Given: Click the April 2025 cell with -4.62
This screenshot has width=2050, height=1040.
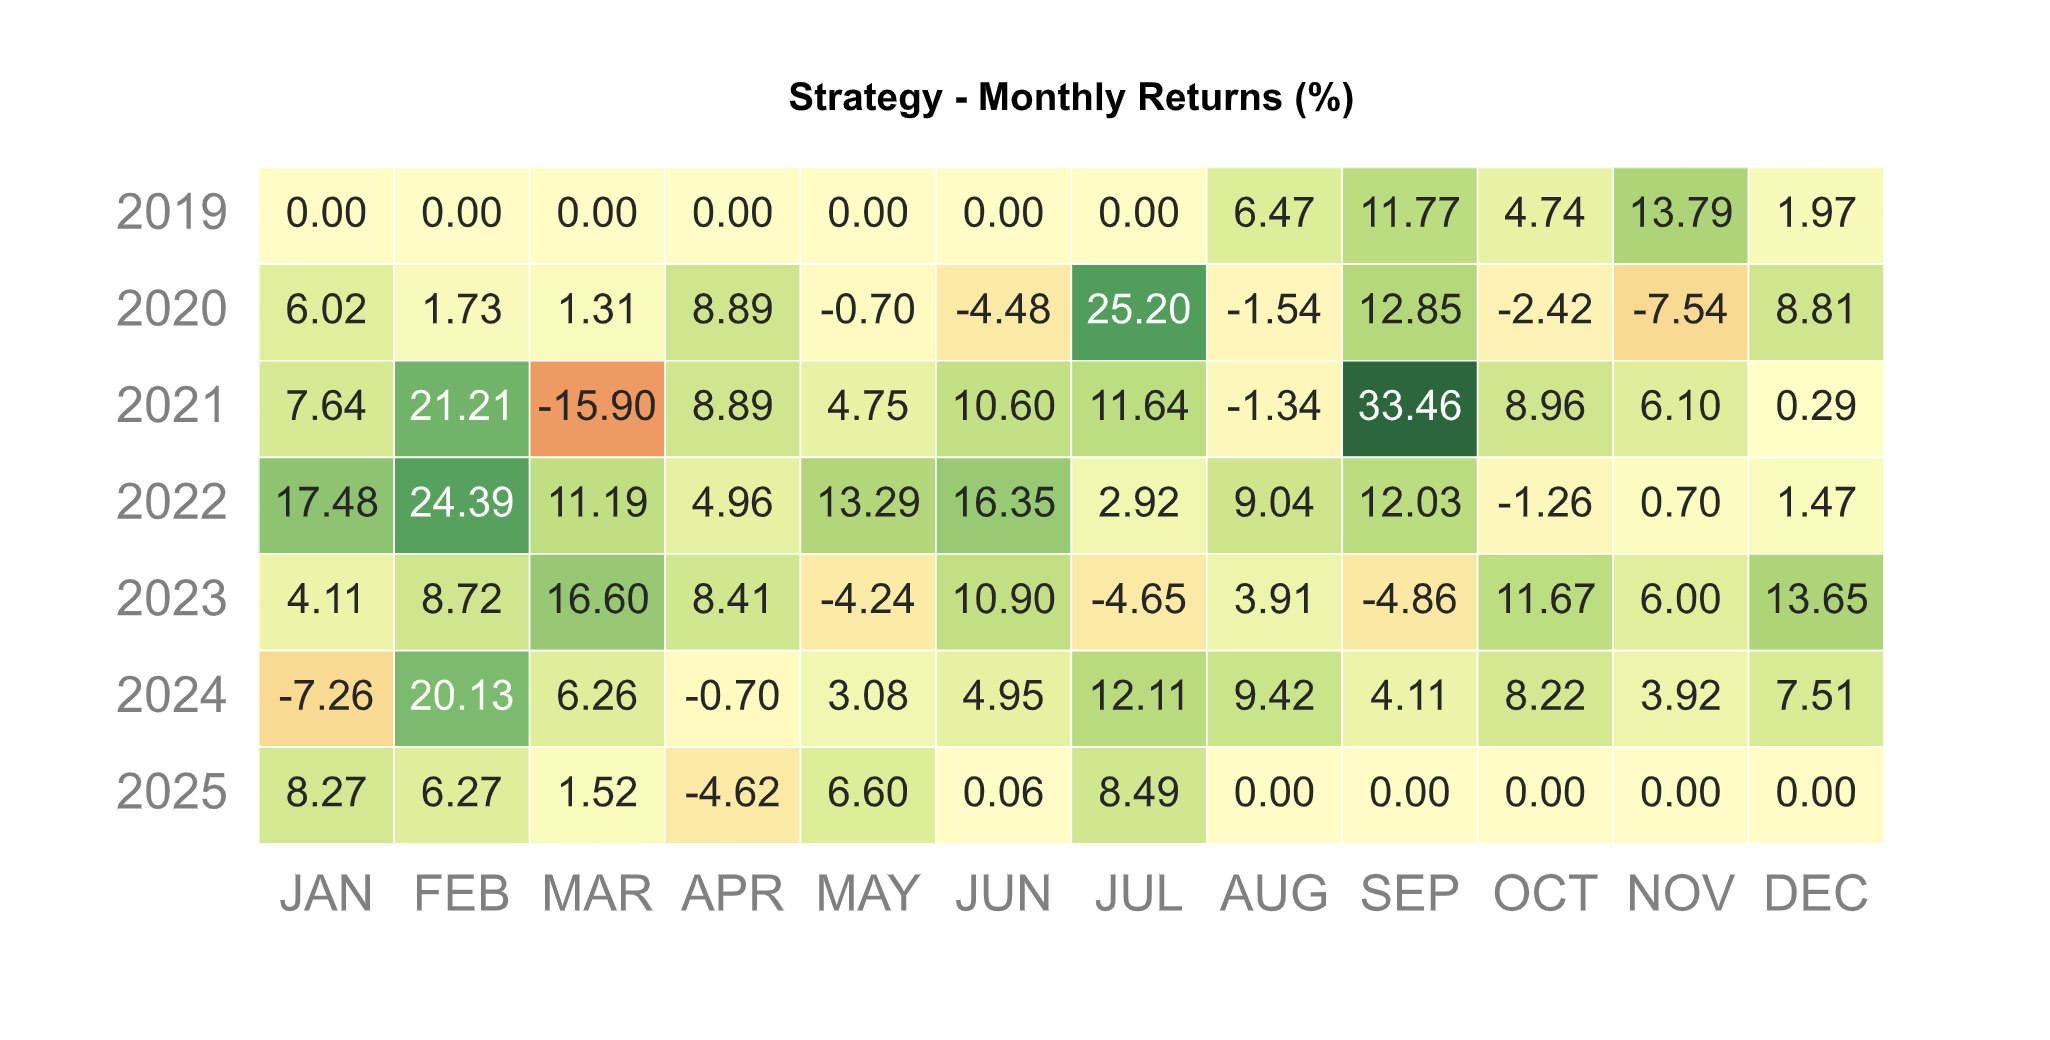Looking at the screenshot, I should 732,793.
